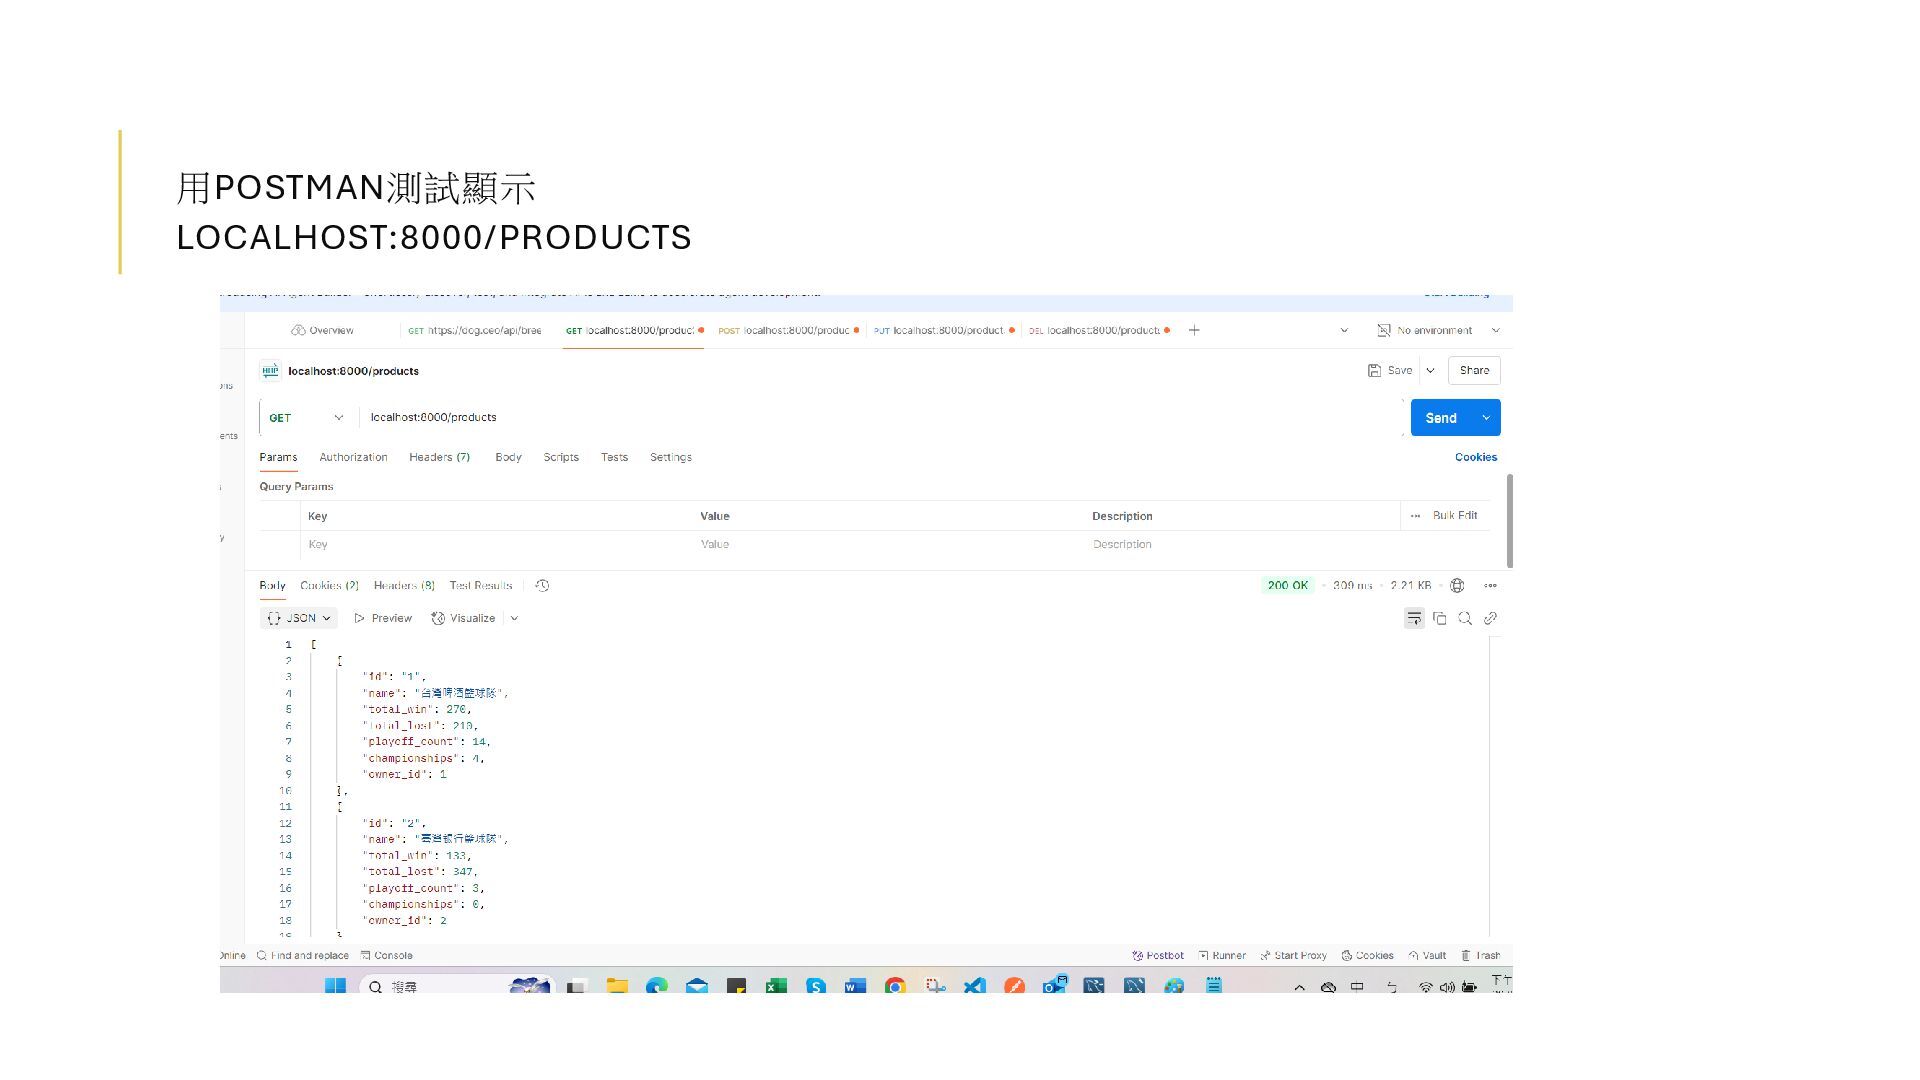Click the Visualize button
Screen dimensions: 1920x1080
tap(463, 618)
